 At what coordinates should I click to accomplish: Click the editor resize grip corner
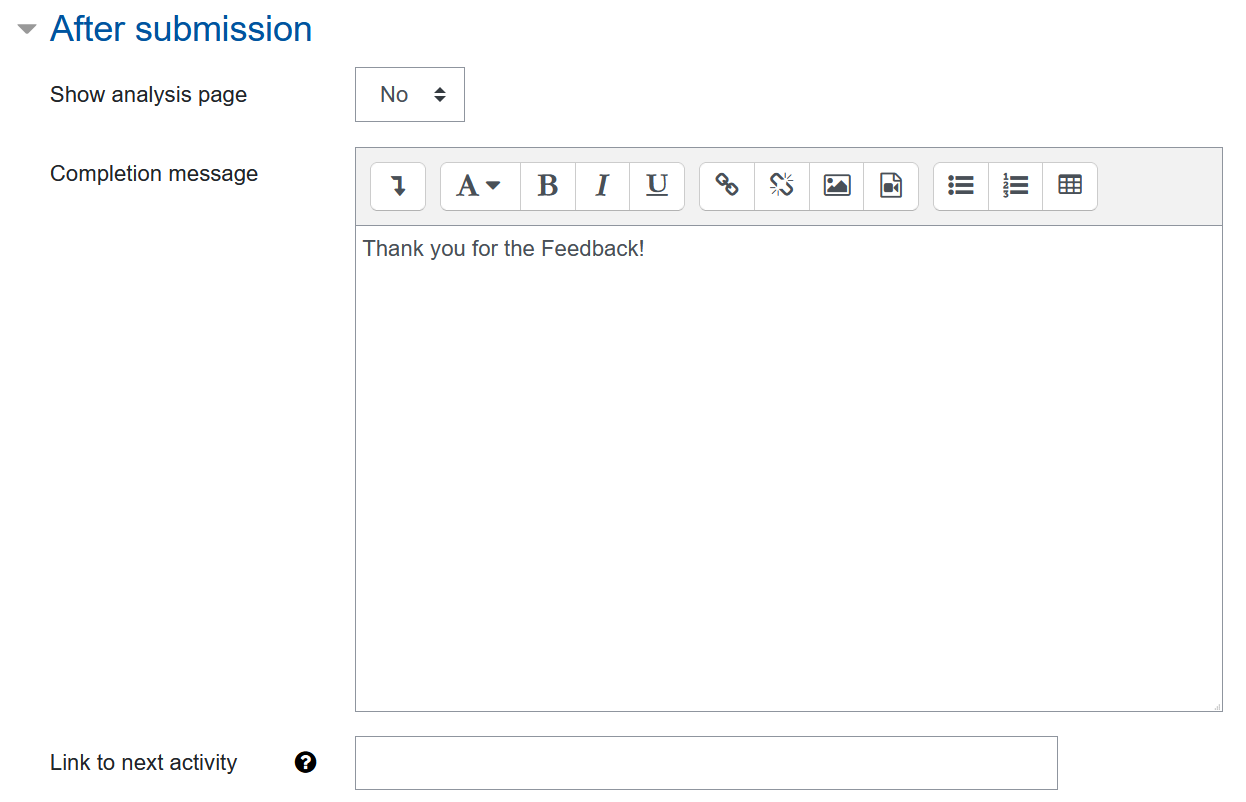(1215, 703)
